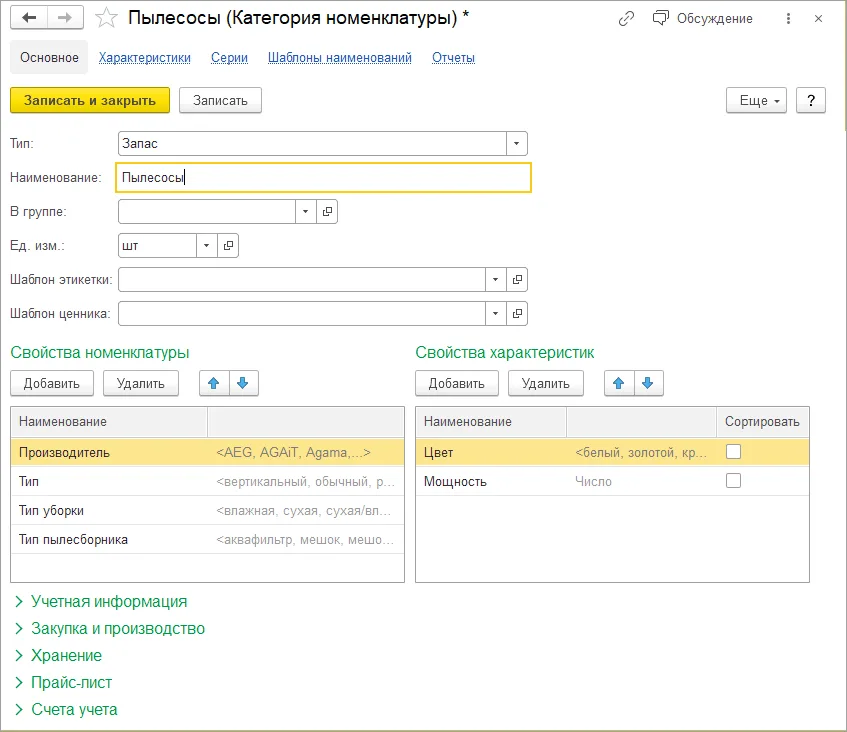
Task: Open the В группе selection form icon
Action: pyautogui.click(x=327, y=212)
